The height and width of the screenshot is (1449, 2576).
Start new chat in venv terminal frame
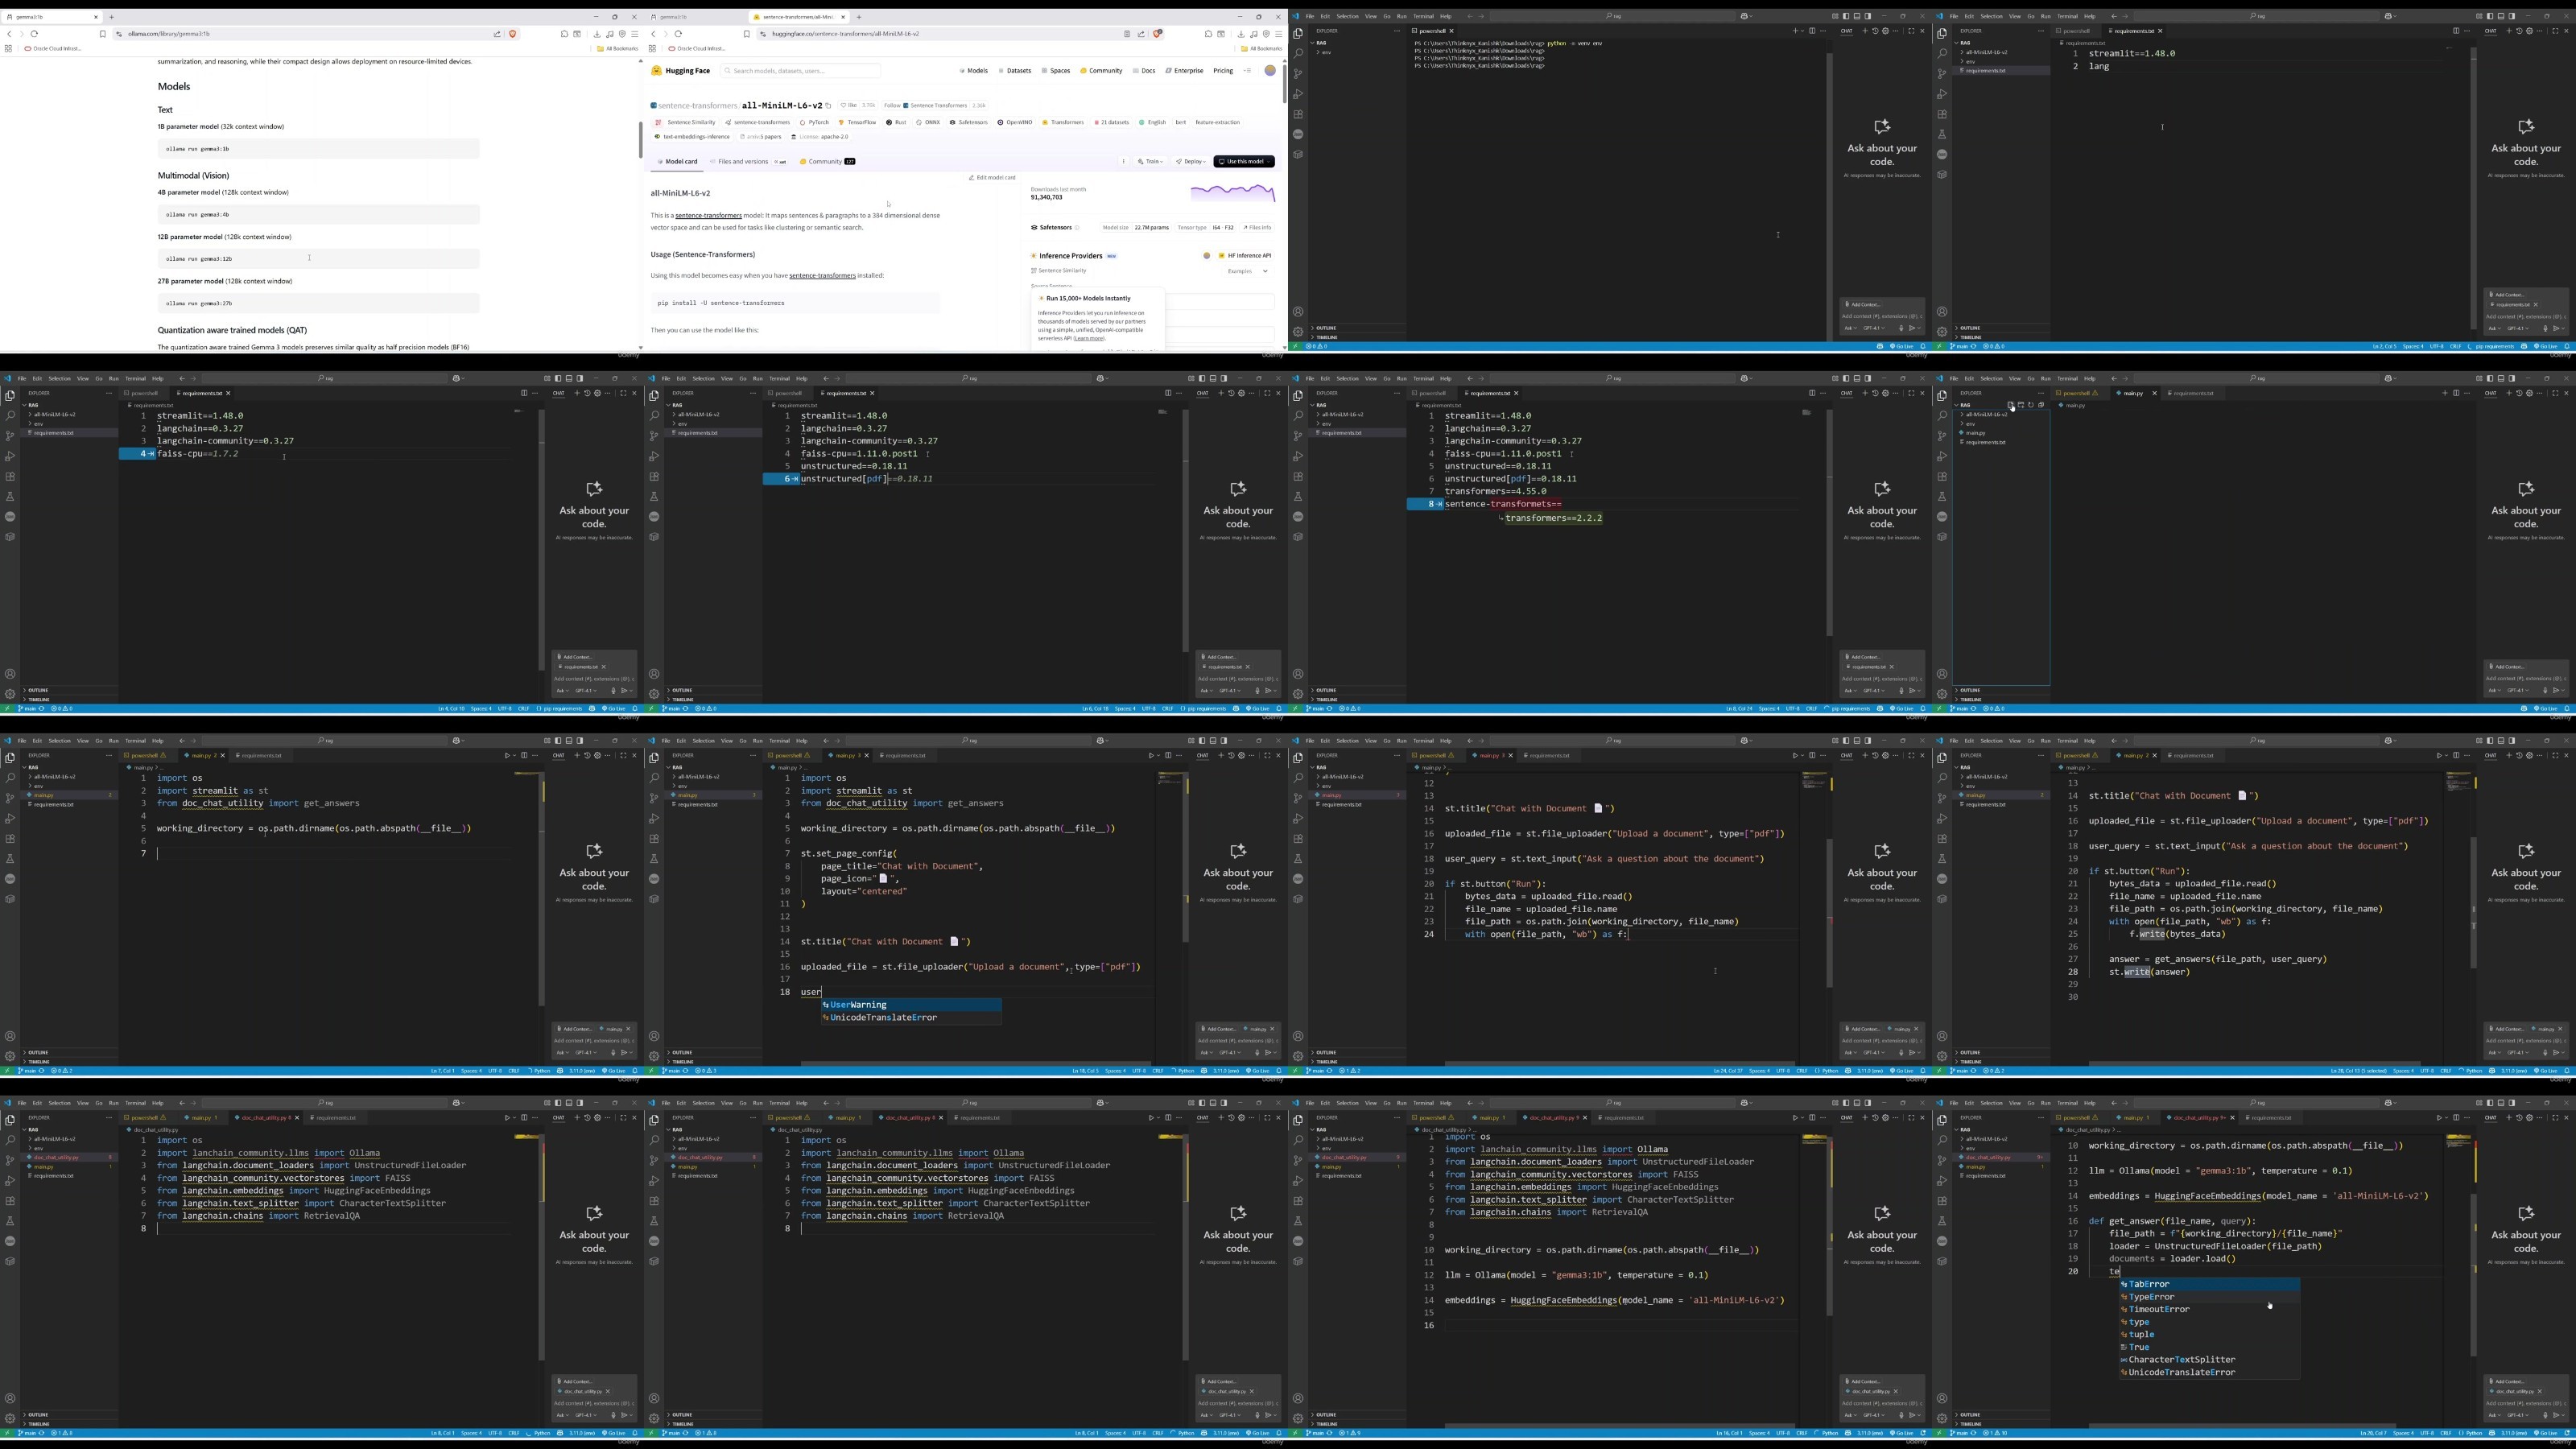click(1864, 31)
